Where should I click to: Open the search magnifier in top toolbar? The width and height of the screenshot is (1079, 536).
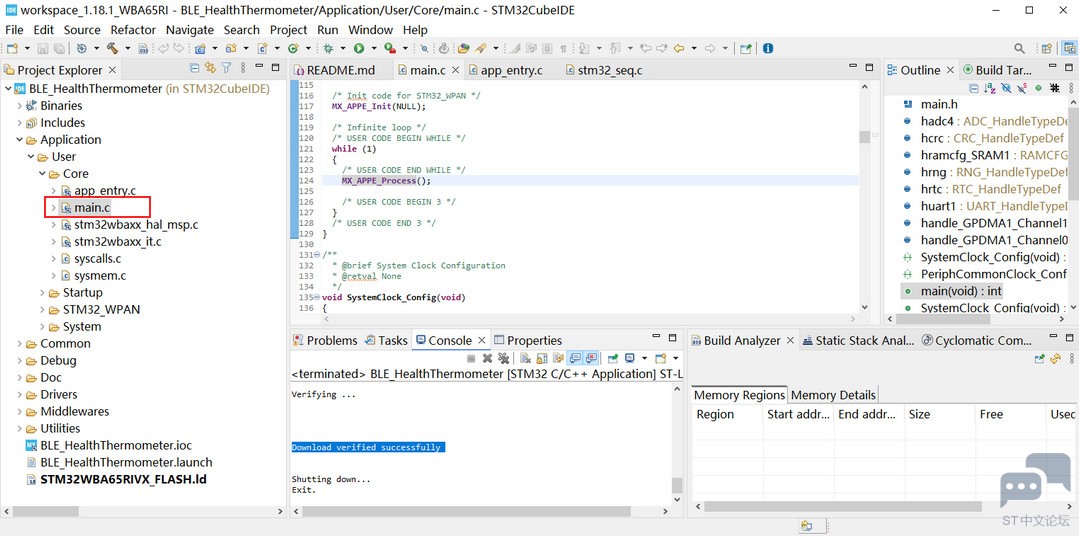pos(1019,48)
